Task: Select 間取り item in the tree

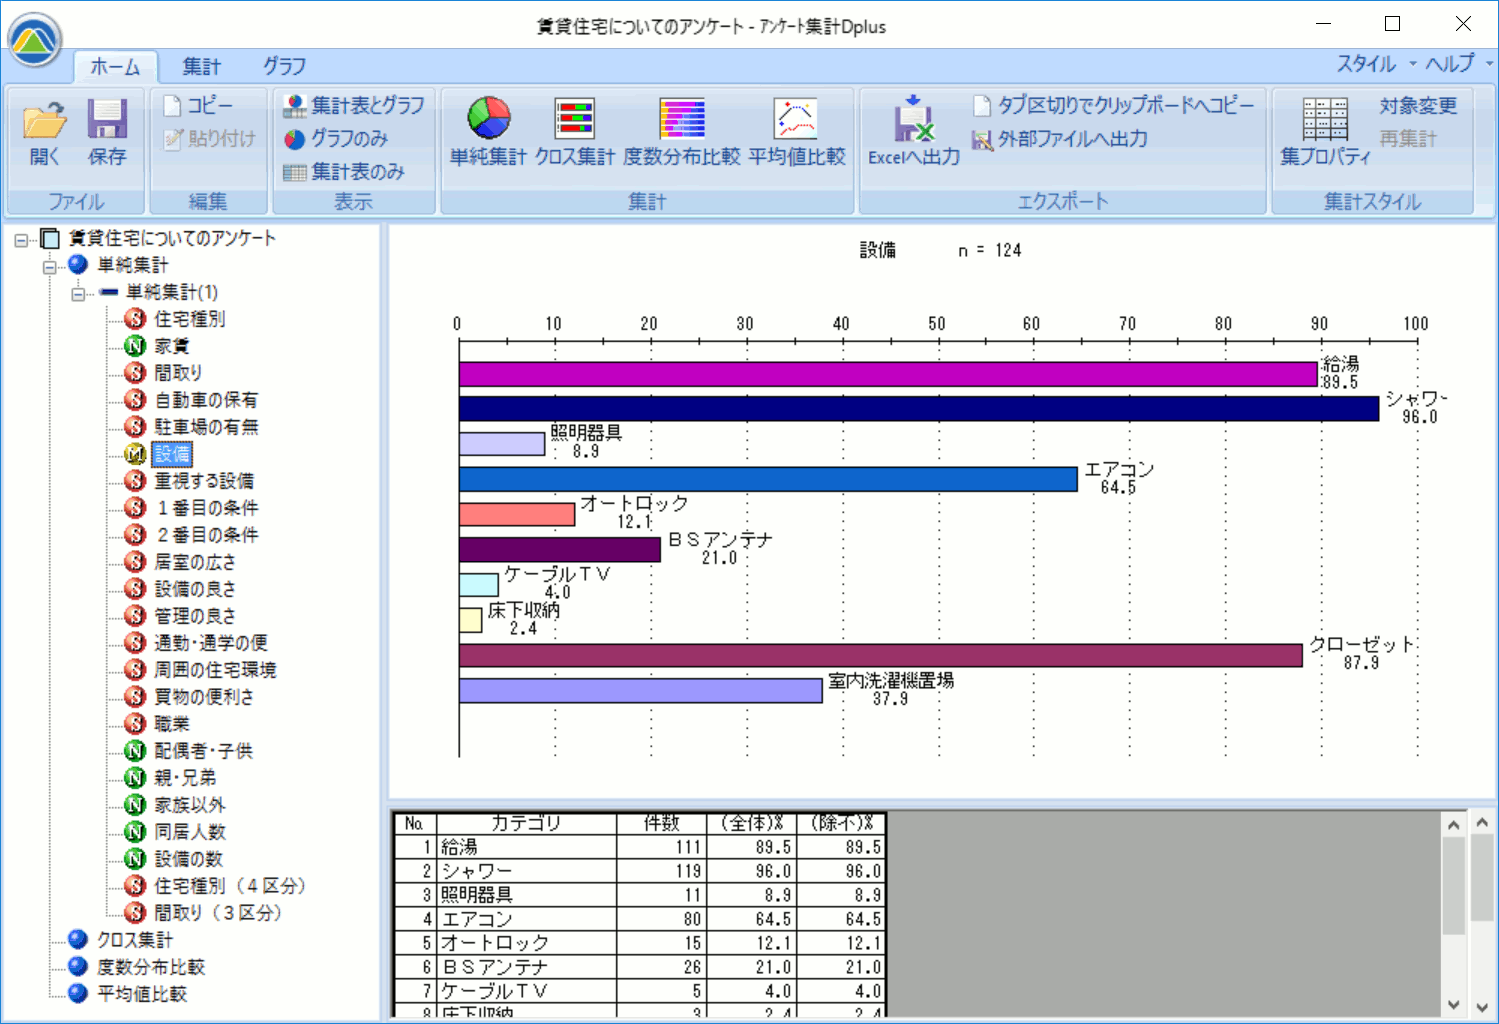Action: 178,373
